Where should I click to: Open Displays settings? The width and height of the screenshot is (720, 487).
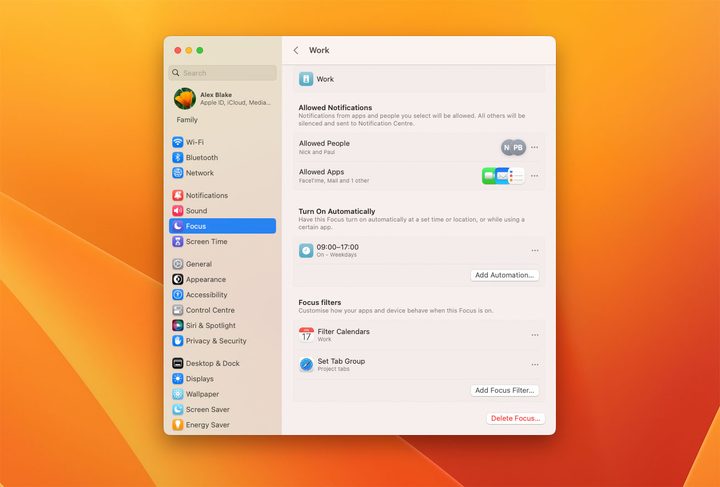pos(223,379)
